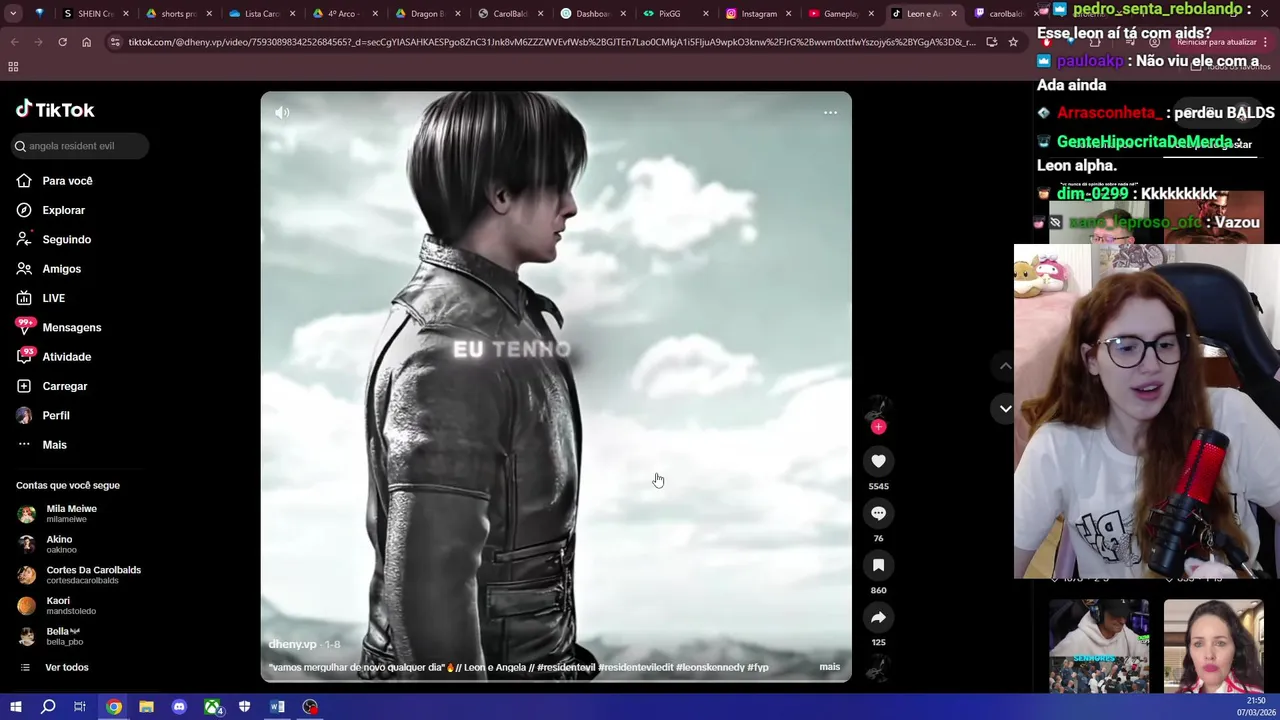Click Carregar to upload a video
Image resolution: width=1280 pixels, height=720 pixels.
pos(64,386)
